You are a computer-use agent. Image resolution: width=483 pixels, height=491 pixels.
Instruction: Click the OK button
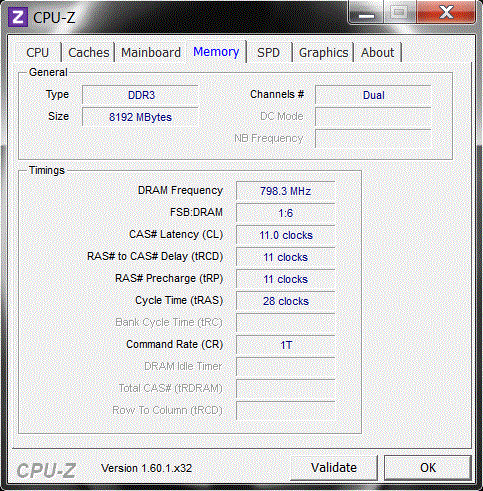[428, 468]
